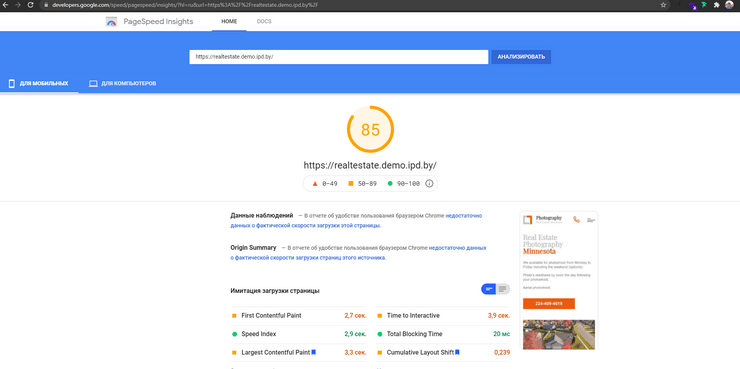Switch metrics to expanded description view
This screenshot has height=369, width=740.
(503, 289)
